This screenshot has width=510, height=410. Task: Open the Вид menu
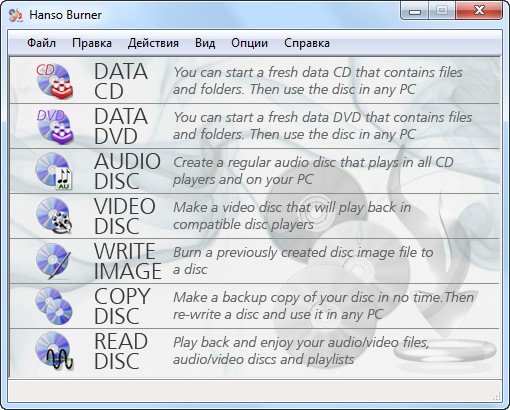(205, 43)
